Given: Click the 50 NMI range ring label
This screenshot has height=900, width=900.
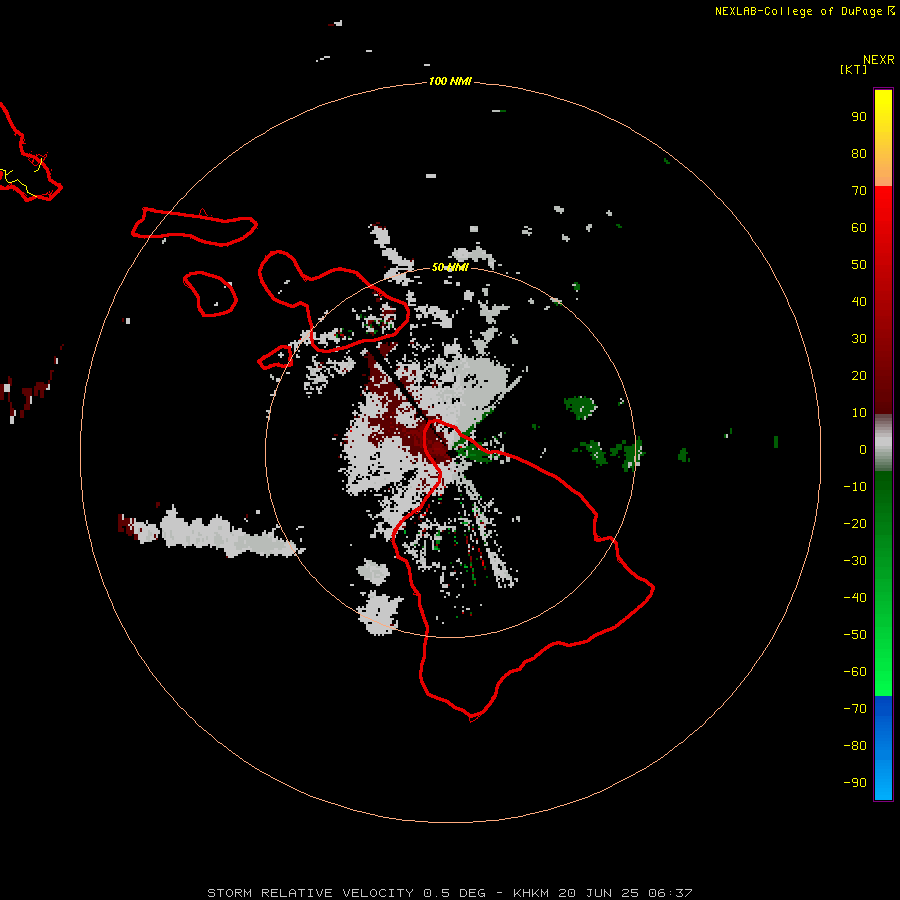Looking at the screenshot, I should (x=450, y=267).
